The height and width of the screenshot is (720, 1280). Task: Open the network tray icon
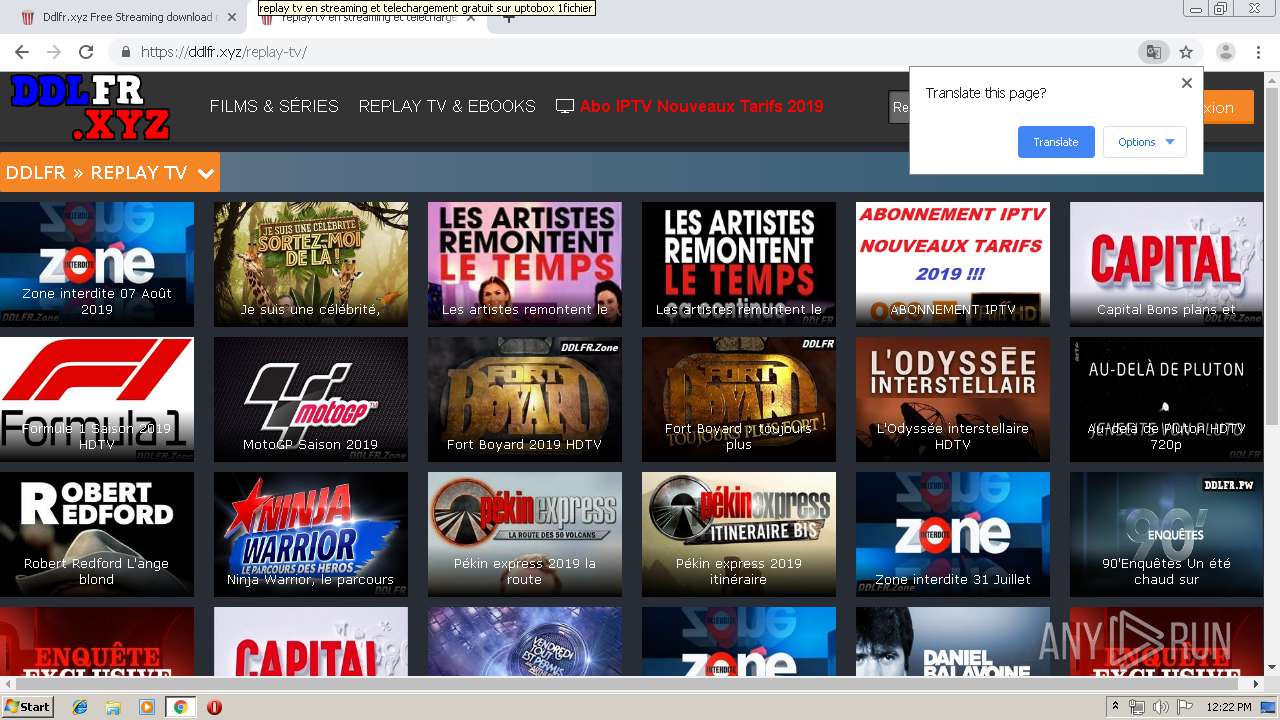pyautogui.click(x=1138, y=707)
